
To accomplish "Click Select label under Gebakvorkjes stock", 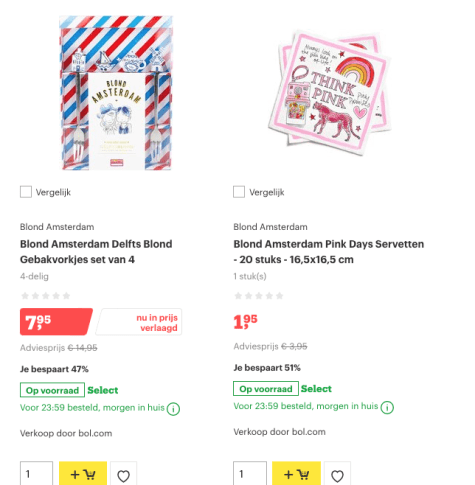I will (103, 390).
